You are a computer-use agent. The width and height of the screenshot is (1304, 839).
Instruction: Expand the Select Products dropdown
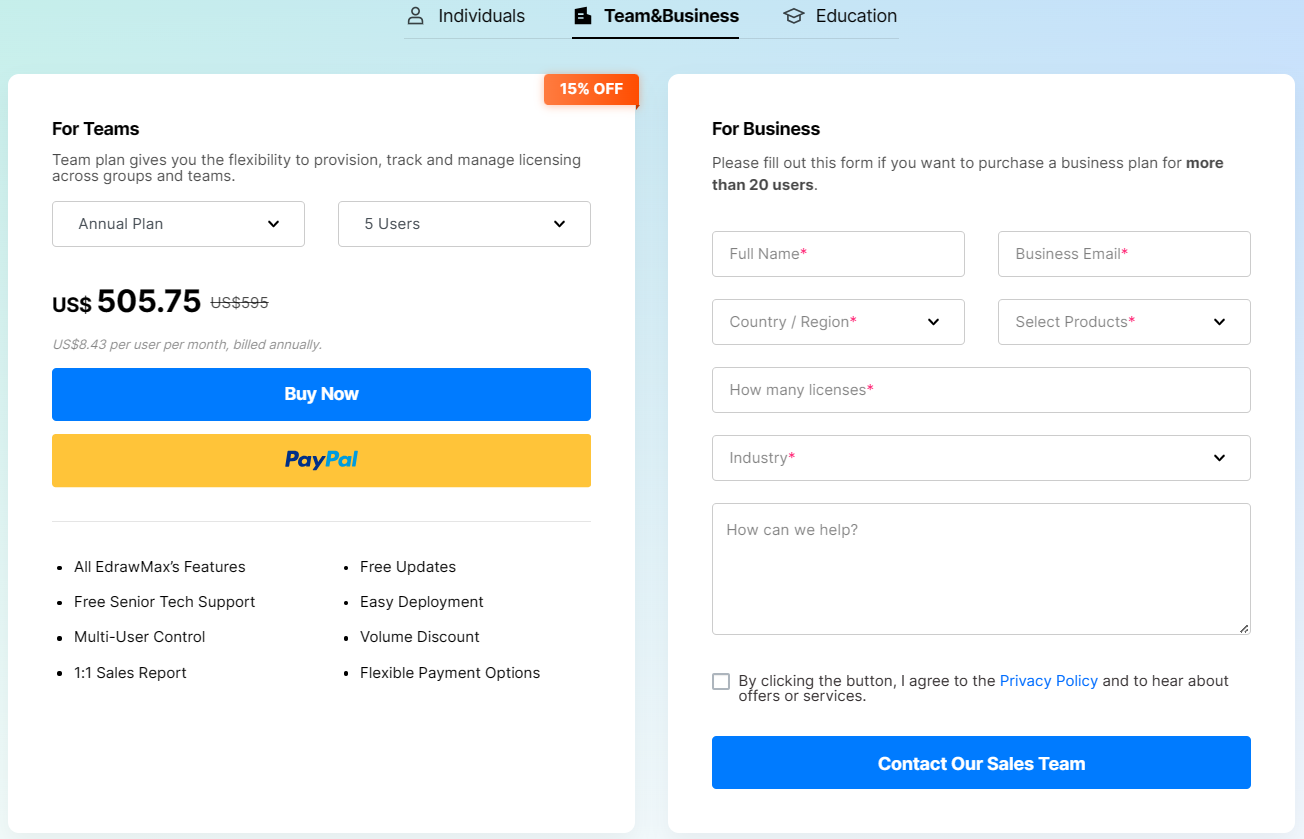point(1124,322)
